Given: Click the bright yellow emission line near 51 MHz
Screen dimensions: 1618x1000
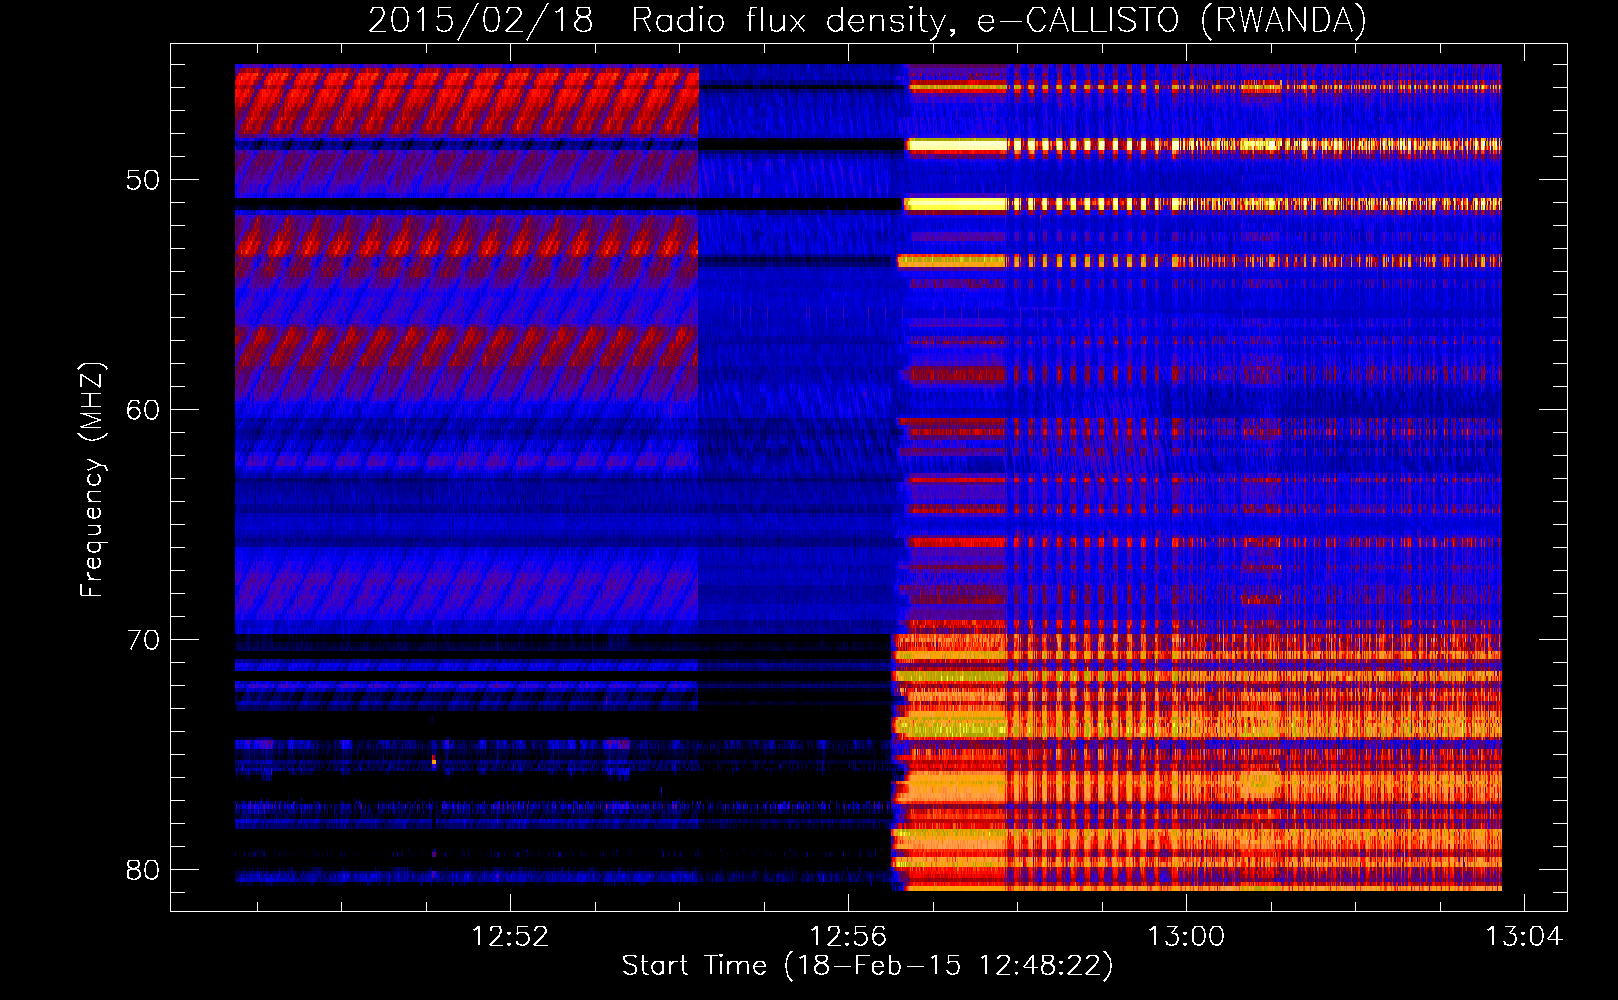Looking at the screenshot, I should (1202, 204).
